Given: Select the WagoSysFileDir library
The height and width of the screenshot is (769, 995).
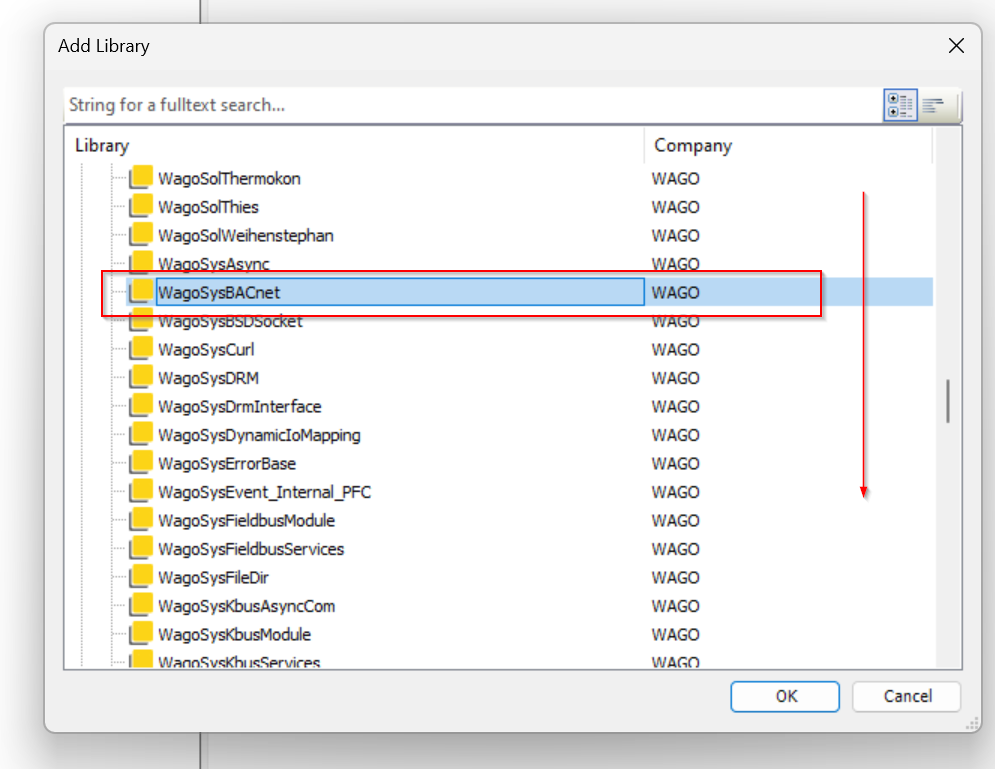Looking at the screenshot, I should coord(213,578).
